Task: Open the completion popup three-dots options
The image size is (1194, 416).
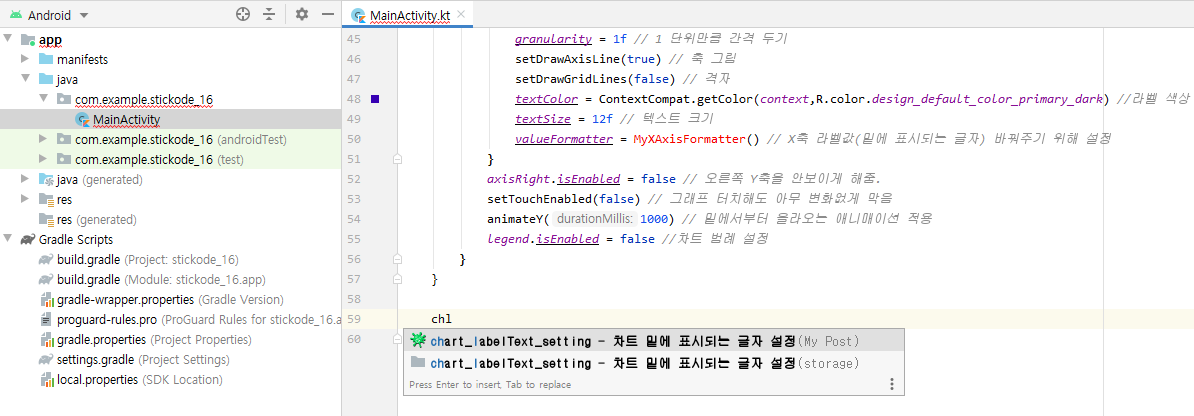Action: tap(892, 385)
